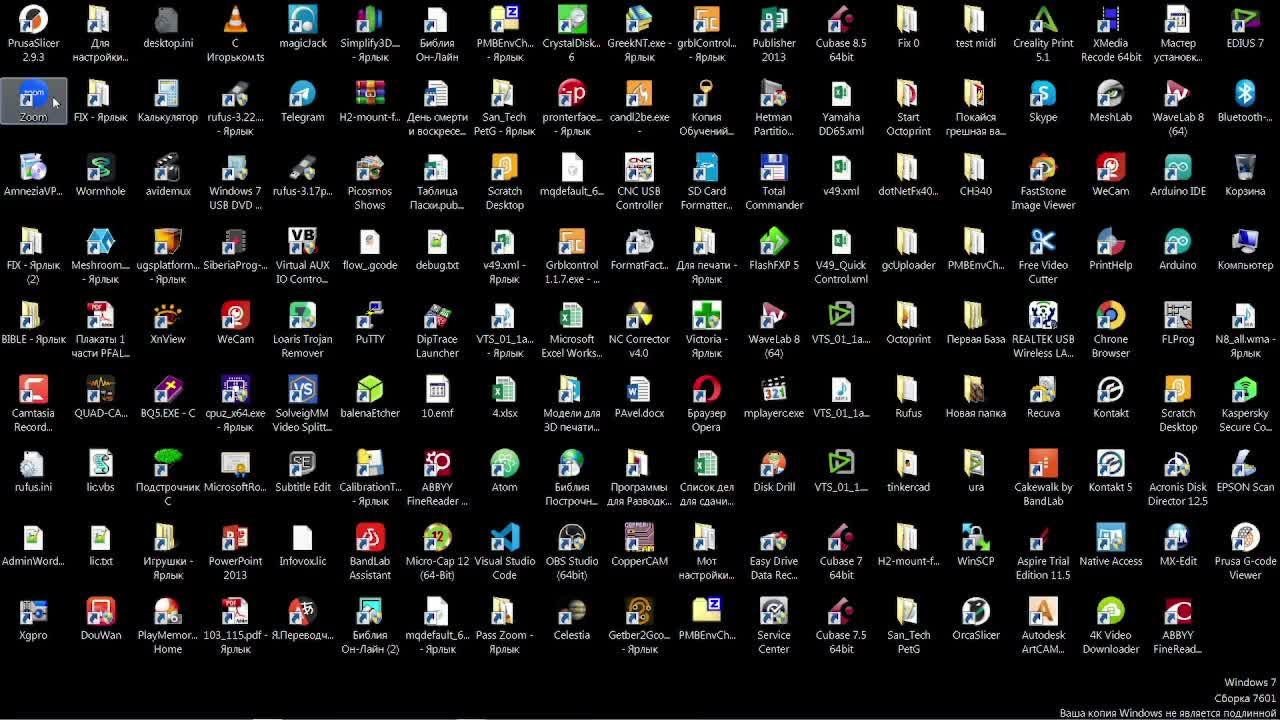Click the Браузер Opera icon
Screen dimensions: 1280x720
(706, 389)
